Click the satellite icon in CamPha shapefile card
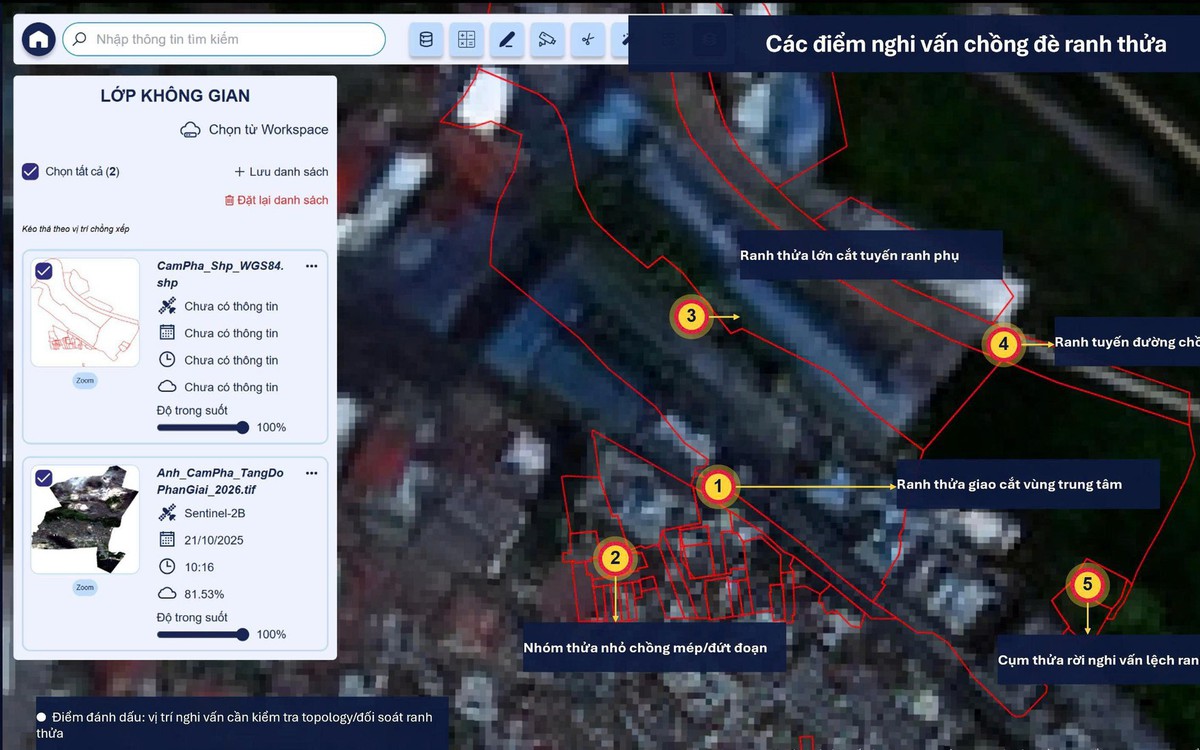 coord(167,306)
